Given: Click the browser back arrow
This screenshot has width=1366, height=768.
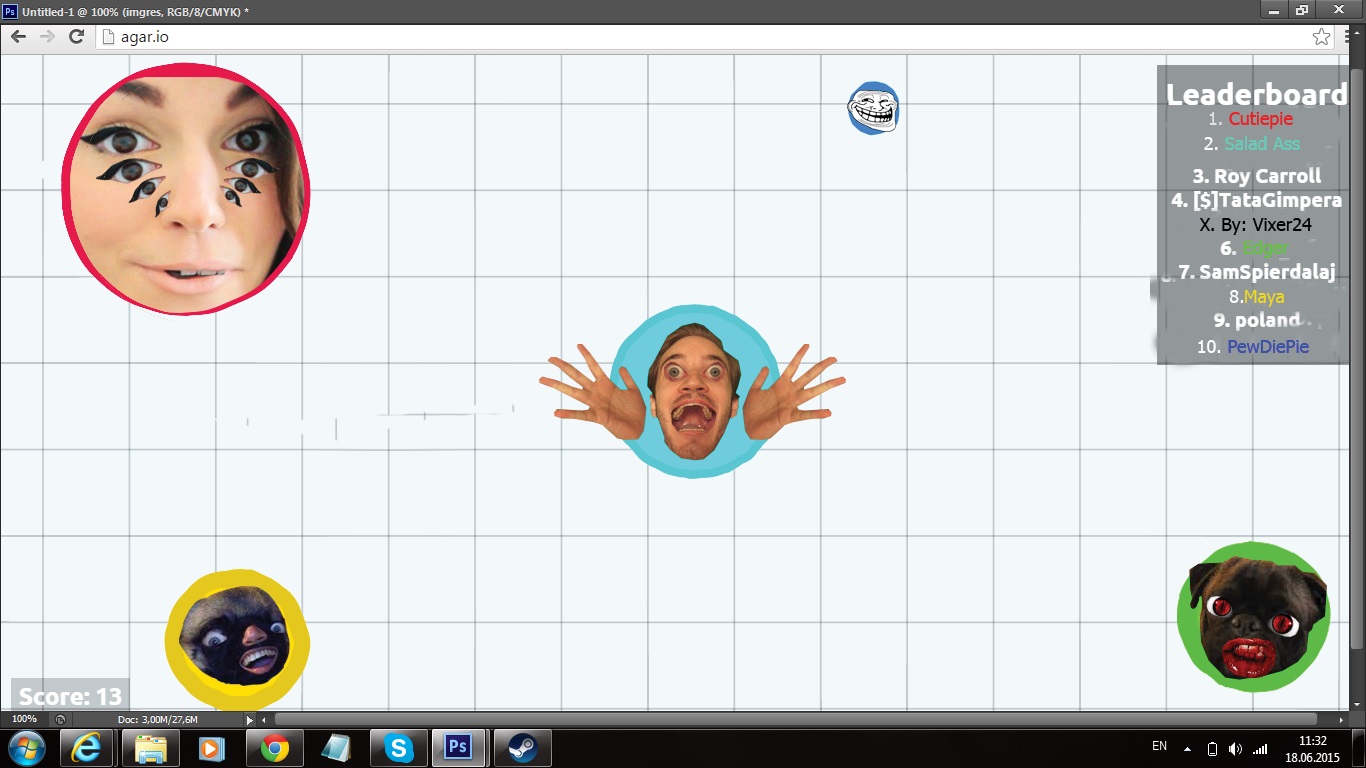Looking at the screenshot, I should click(18, 37).
